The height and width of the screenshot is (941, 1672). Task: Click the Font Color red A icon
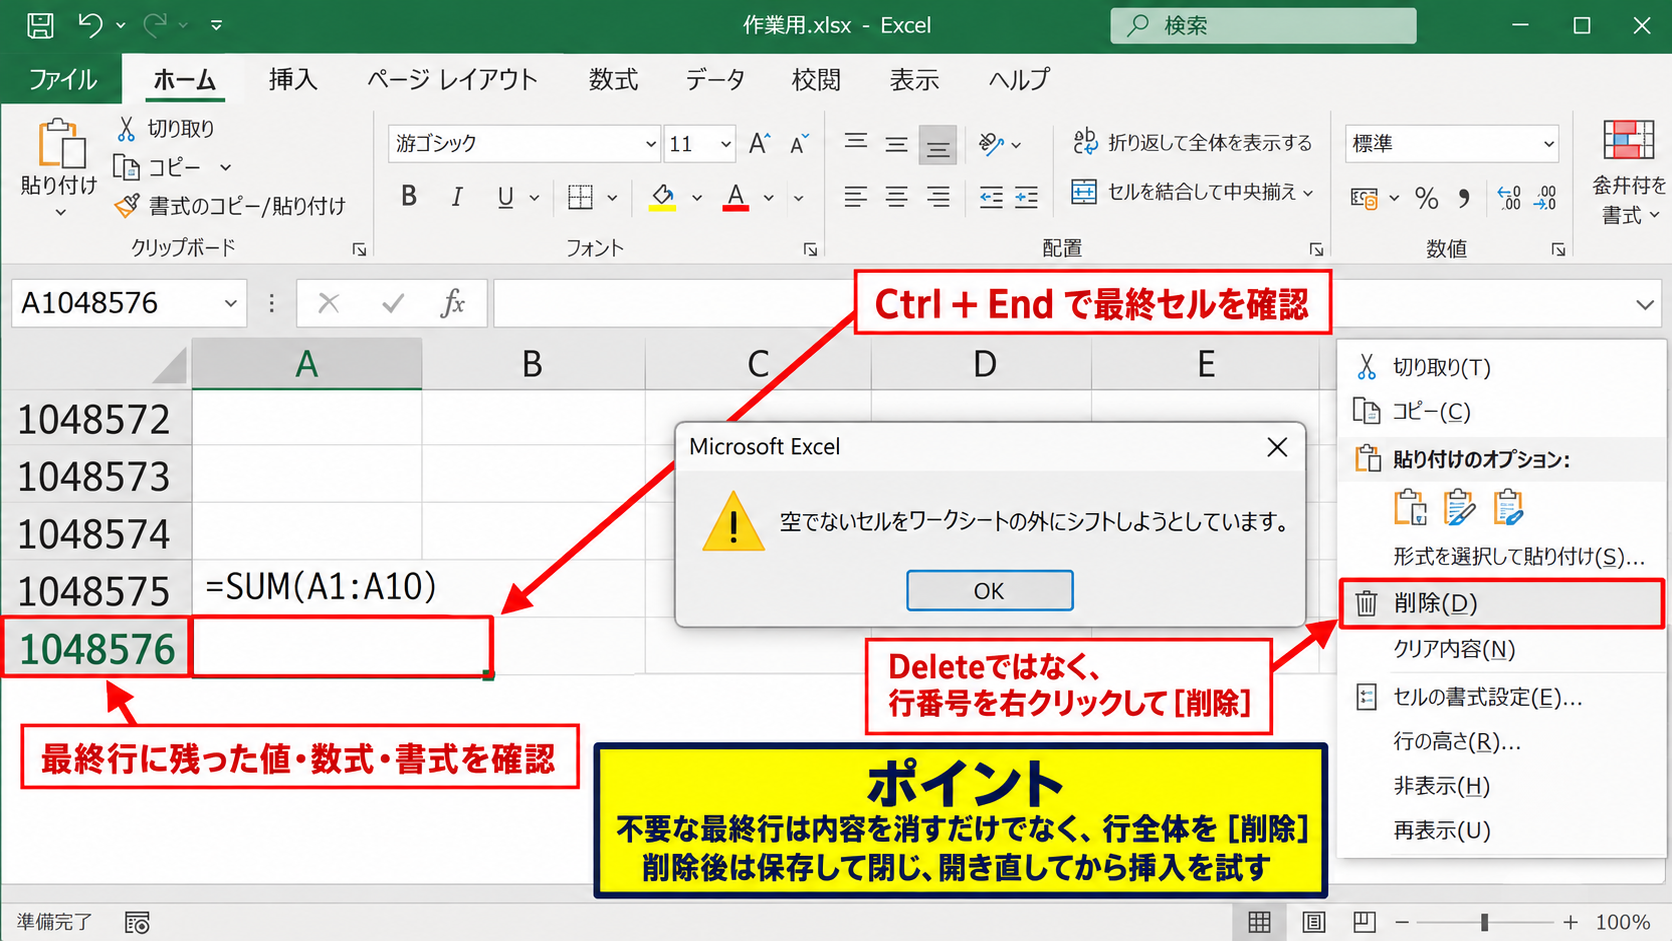[x=736, y=197]
